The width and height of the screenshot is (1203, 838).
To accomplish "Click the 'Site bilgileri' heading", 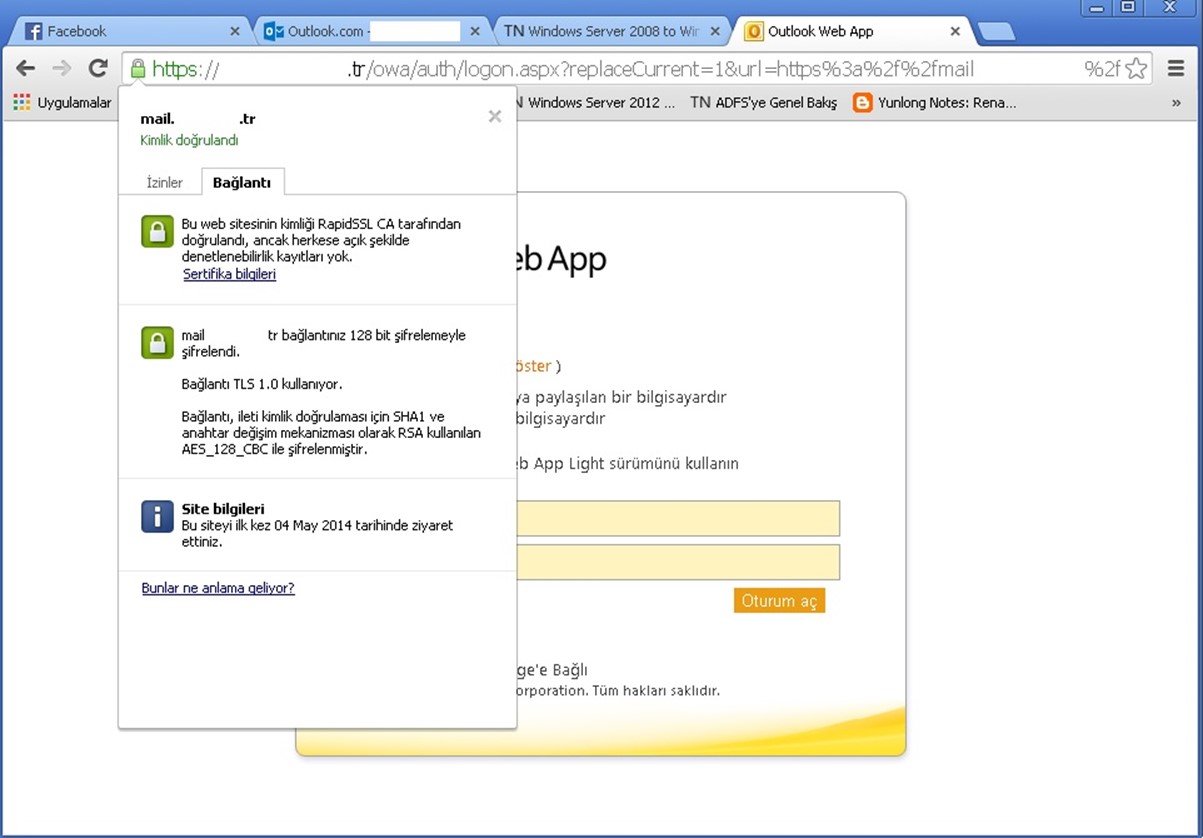I will pos(223,509).
